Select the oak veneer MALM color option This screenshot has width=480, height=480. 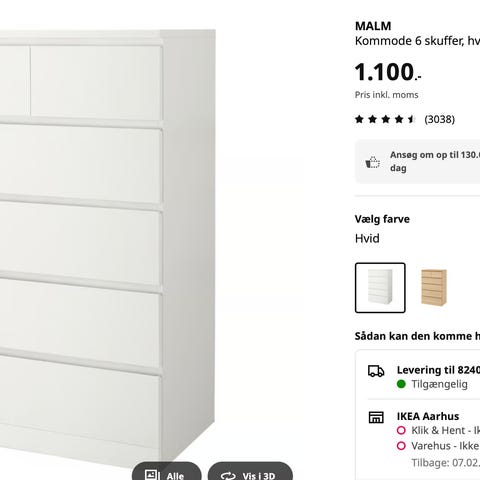(x=434, y=288)
